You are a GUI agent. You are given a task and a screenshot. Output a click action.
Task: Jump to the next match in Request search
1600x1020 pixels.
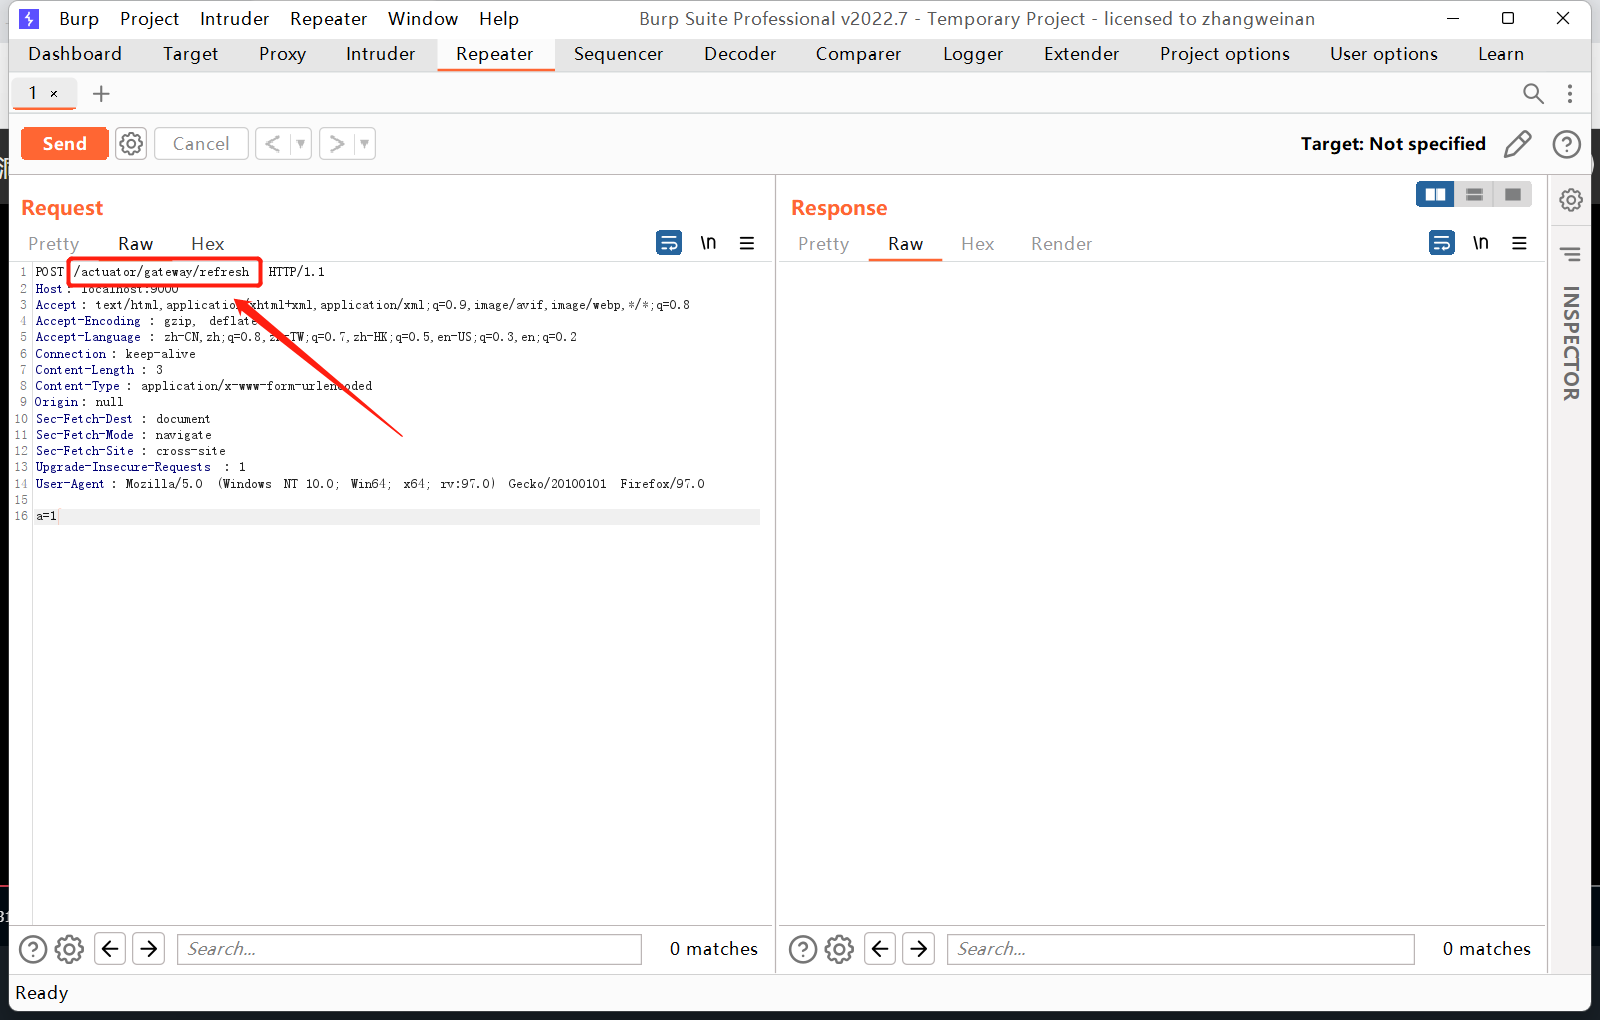tap(149, 949)
